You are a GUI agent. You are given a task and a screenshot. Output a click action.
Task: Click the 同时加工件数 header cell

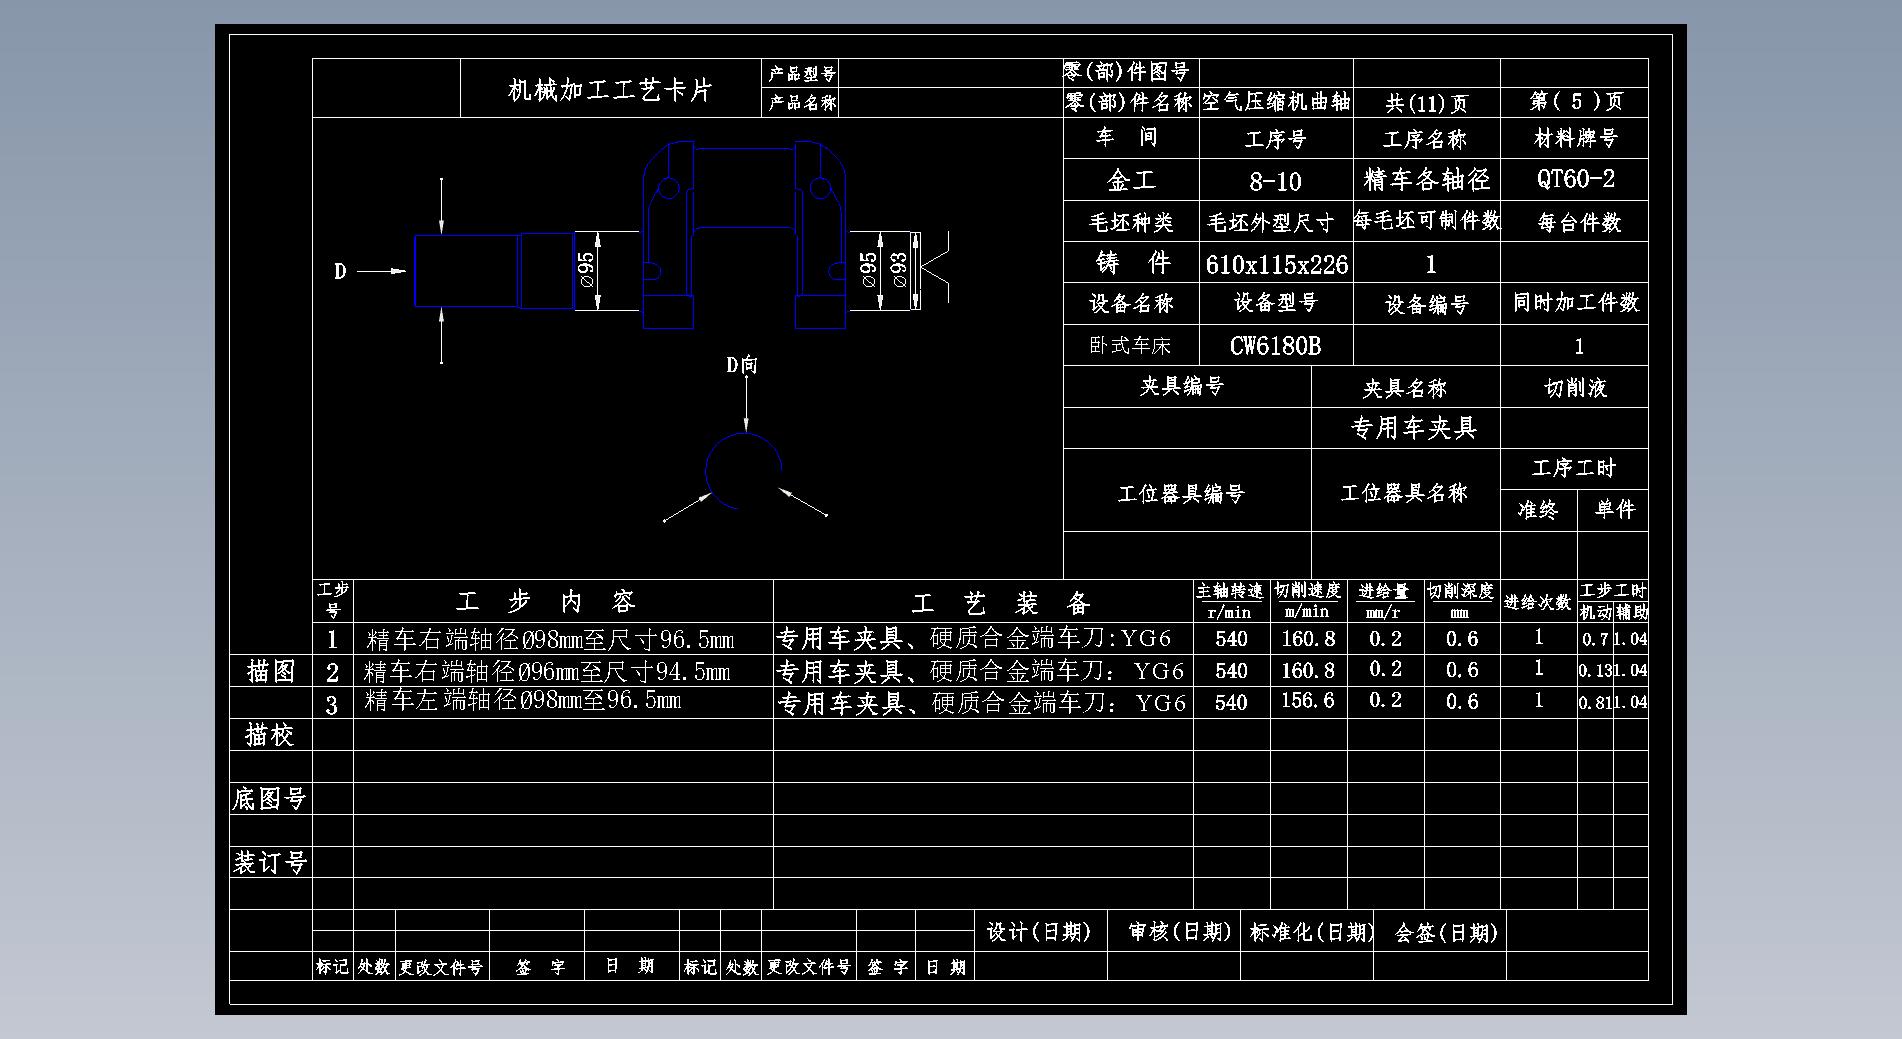[1576, 302]
